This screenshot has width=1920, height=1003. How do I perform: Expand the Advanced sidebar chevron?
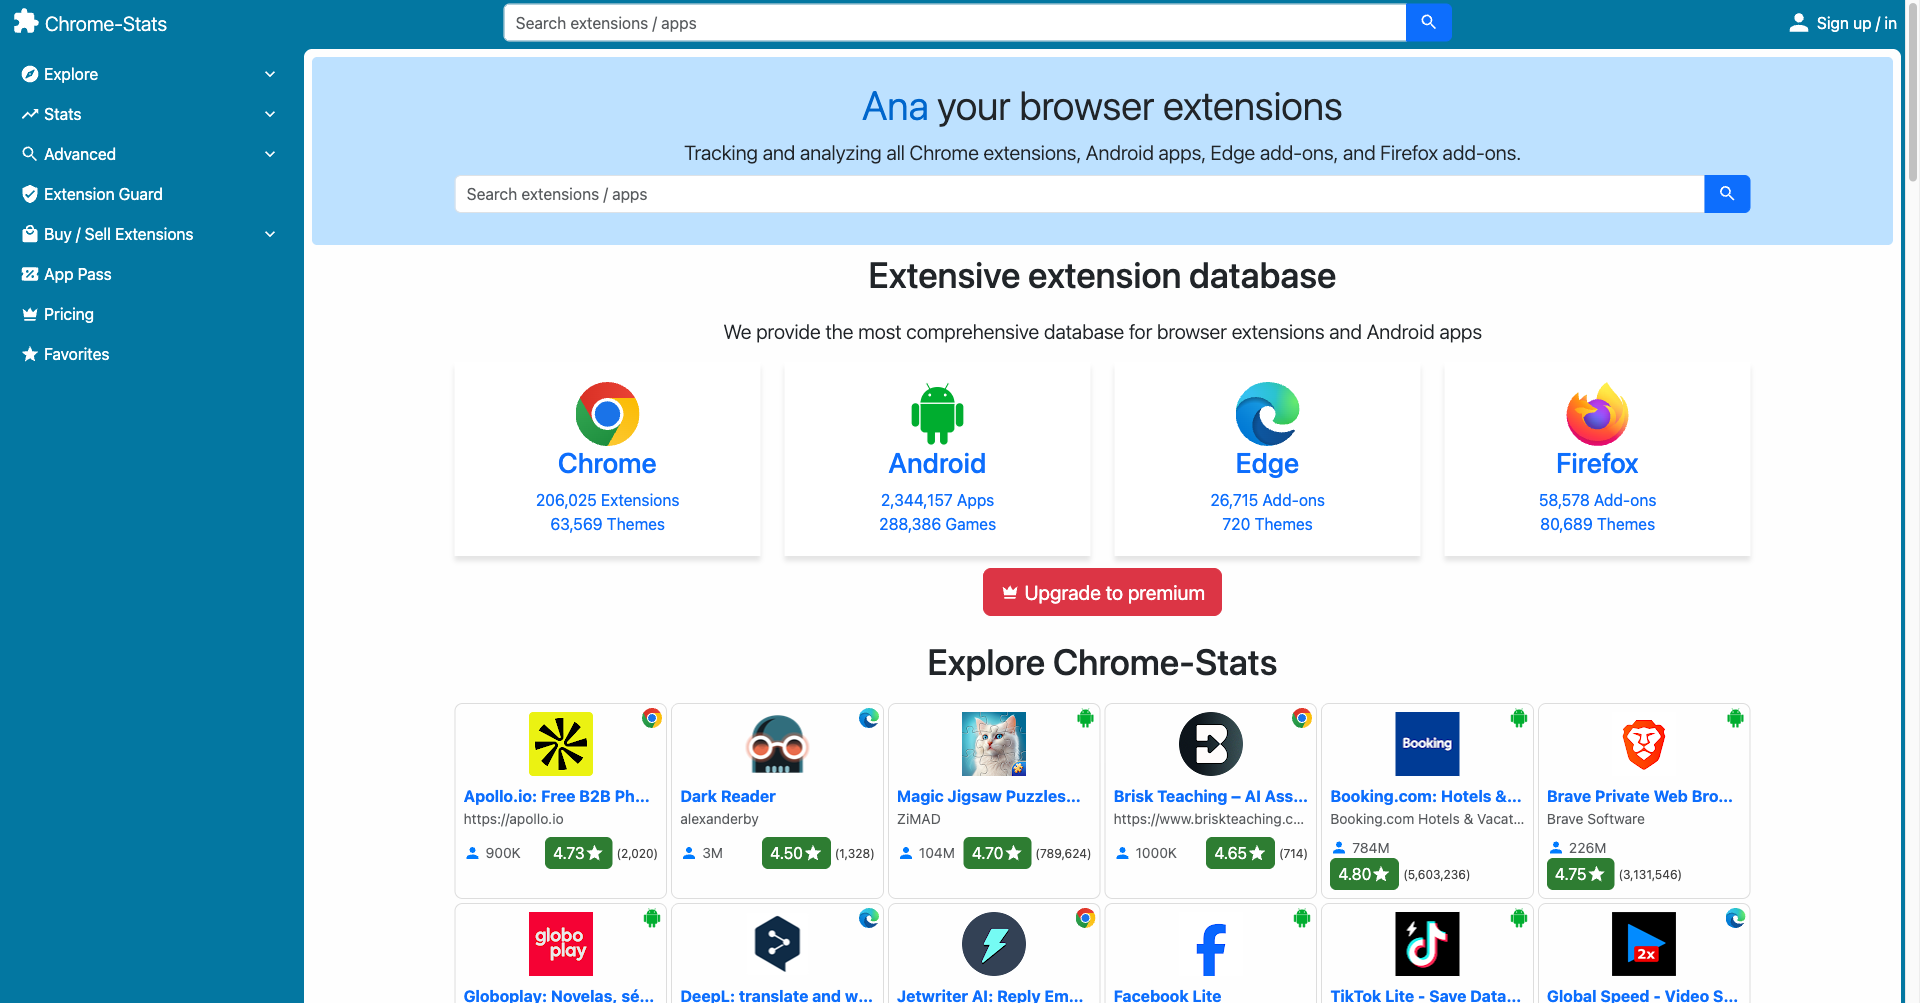click(270, 154)
